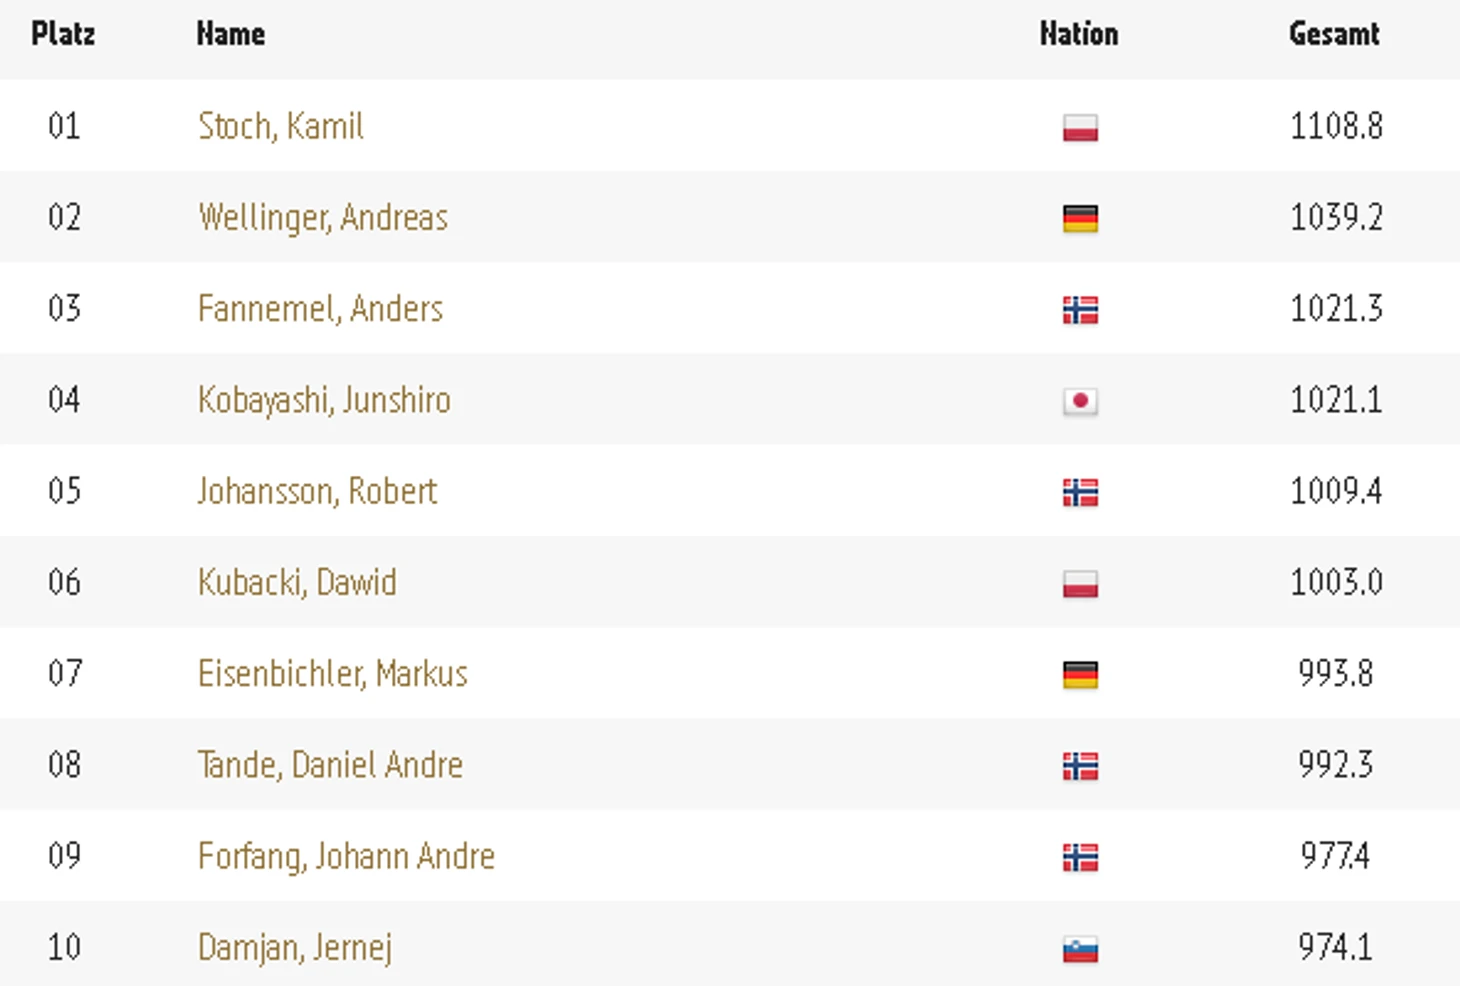
Task: Click the Platz column header
Action: [63, 34]
